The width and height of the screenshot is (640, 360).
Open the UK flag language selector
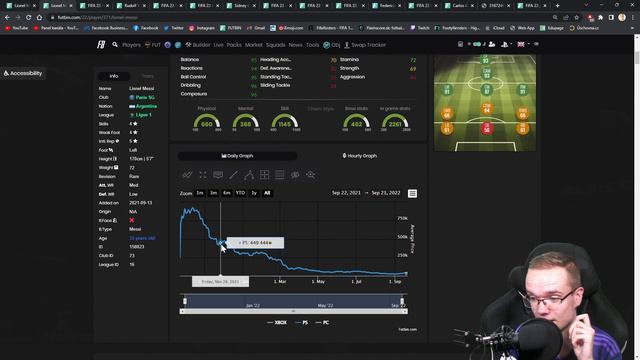(521, 44)
